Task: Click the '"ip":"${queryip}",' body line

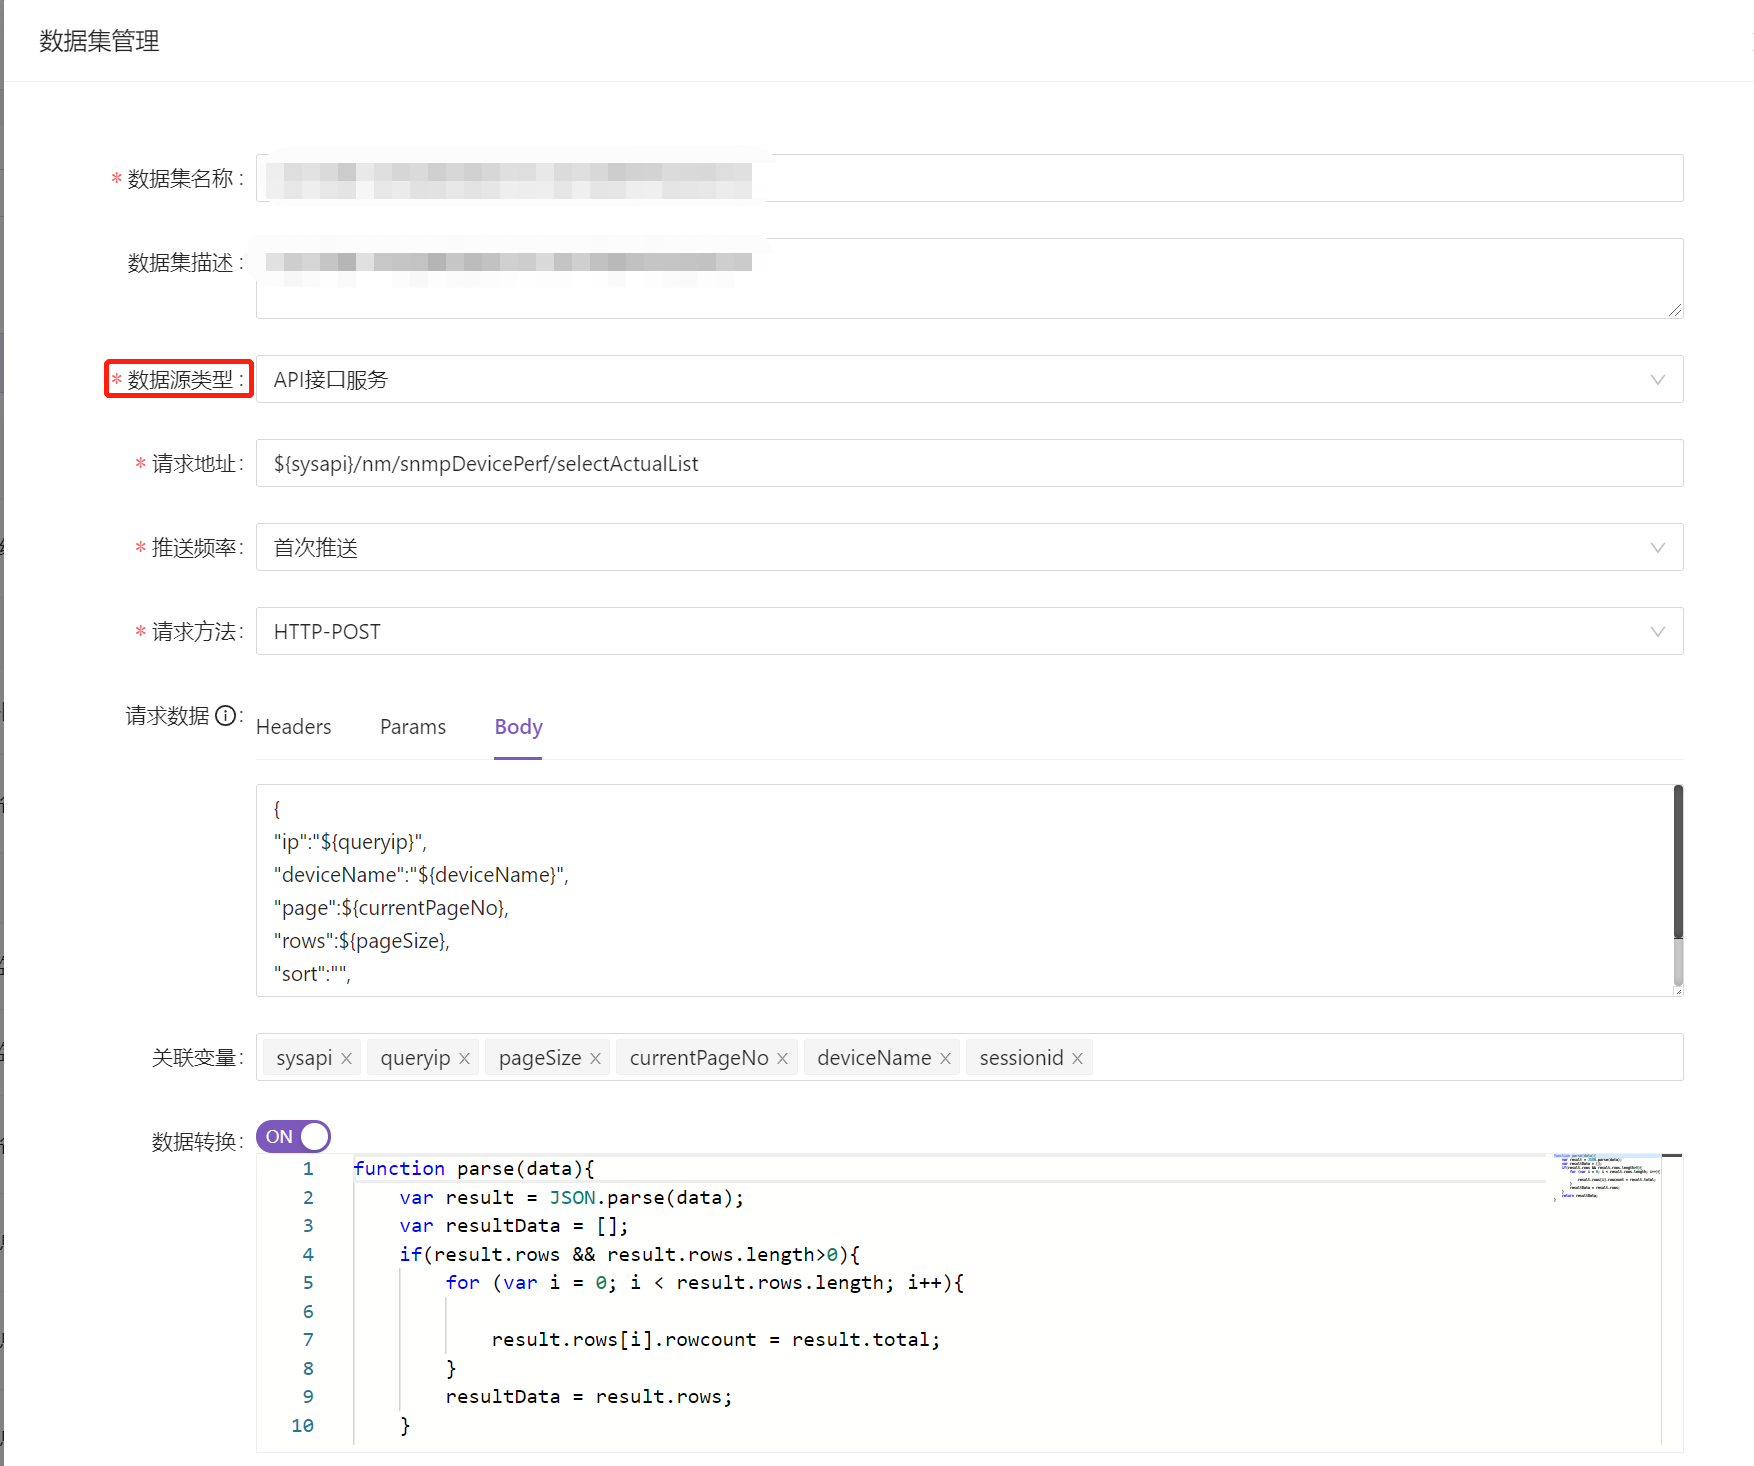Action: point(350,842)
